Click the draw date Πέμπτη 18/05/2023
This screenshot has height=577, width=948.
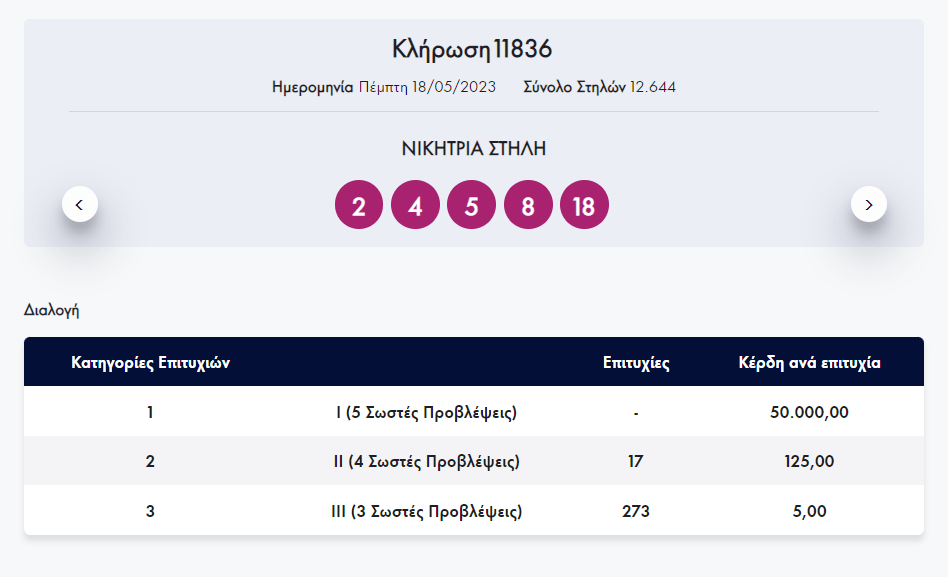[x=427, y=87]
